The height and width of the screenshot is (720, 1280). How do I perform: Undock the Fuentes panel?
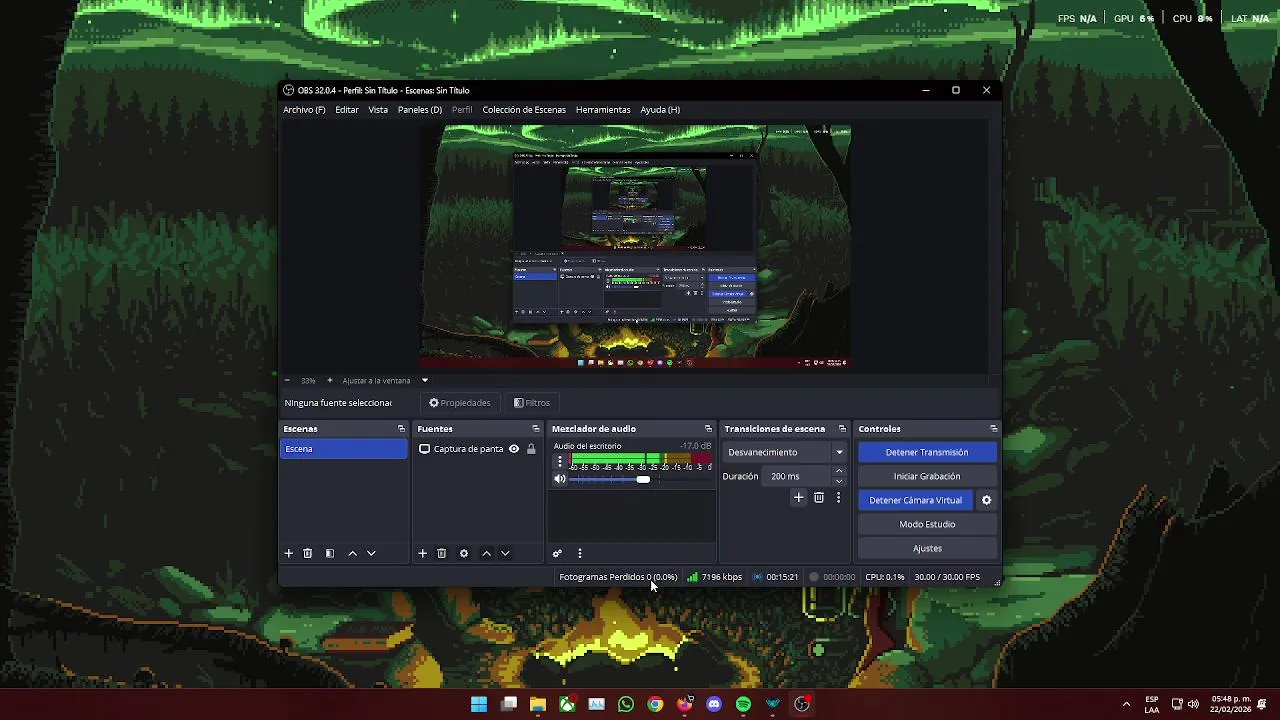point(535,429)
